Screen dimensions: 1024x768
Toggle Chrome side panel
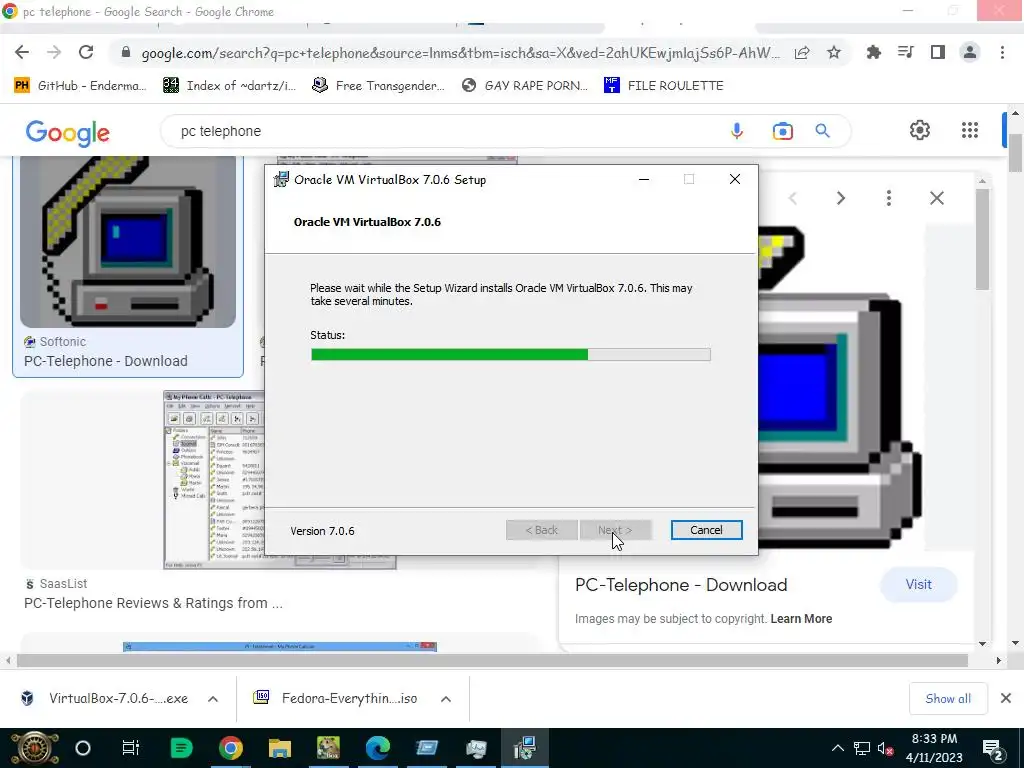pyautogui.click(x=938, y=52)
